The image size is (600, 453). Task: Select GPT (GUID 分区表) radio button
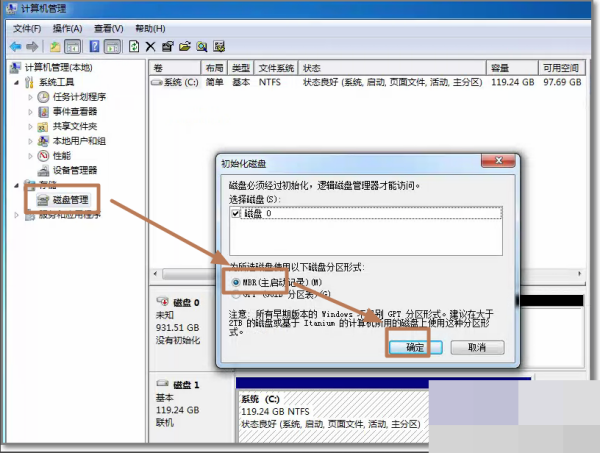click(x=236, y=295)
